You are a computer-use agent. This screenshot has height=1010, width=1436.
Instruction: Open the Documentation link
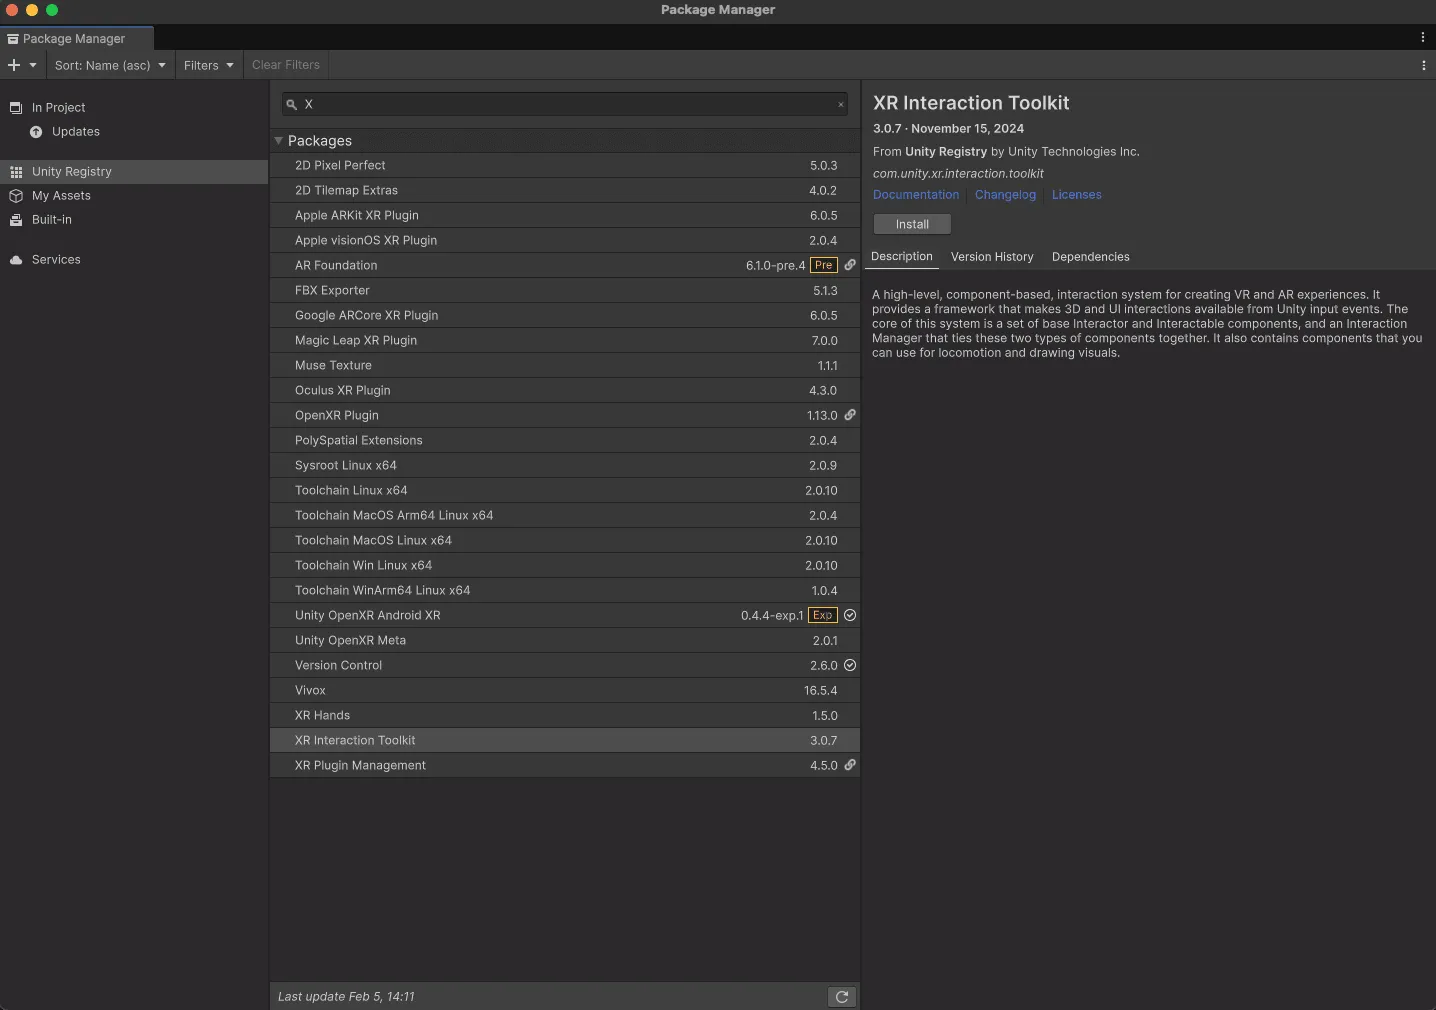pos(915,195)
